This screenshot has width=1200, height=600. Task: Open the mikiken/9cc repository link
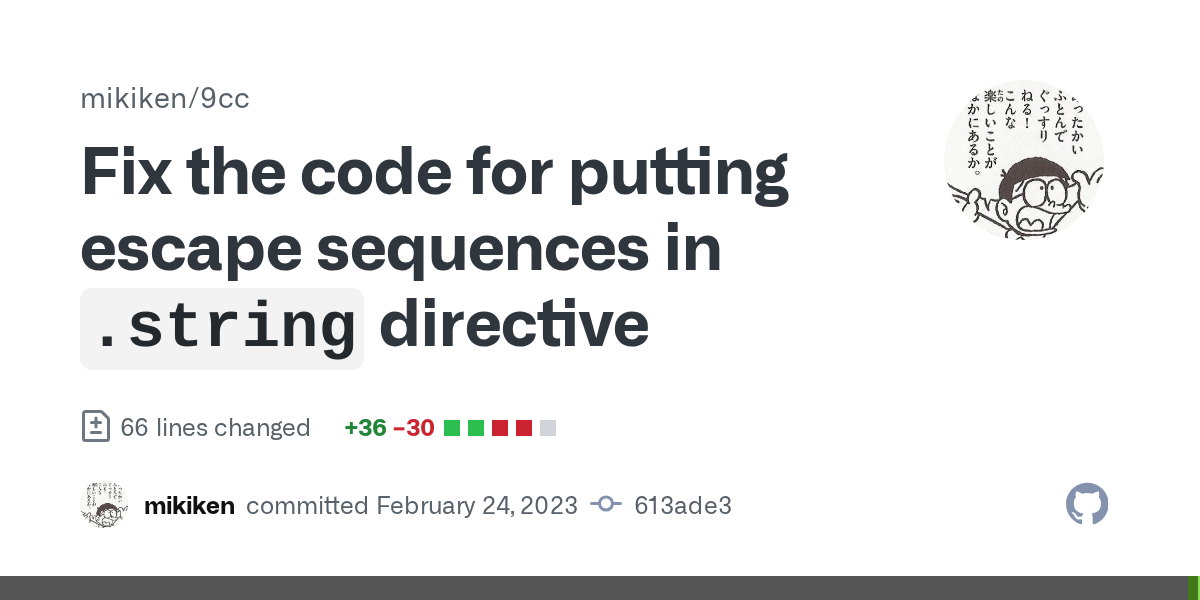(x=165, y=99)
